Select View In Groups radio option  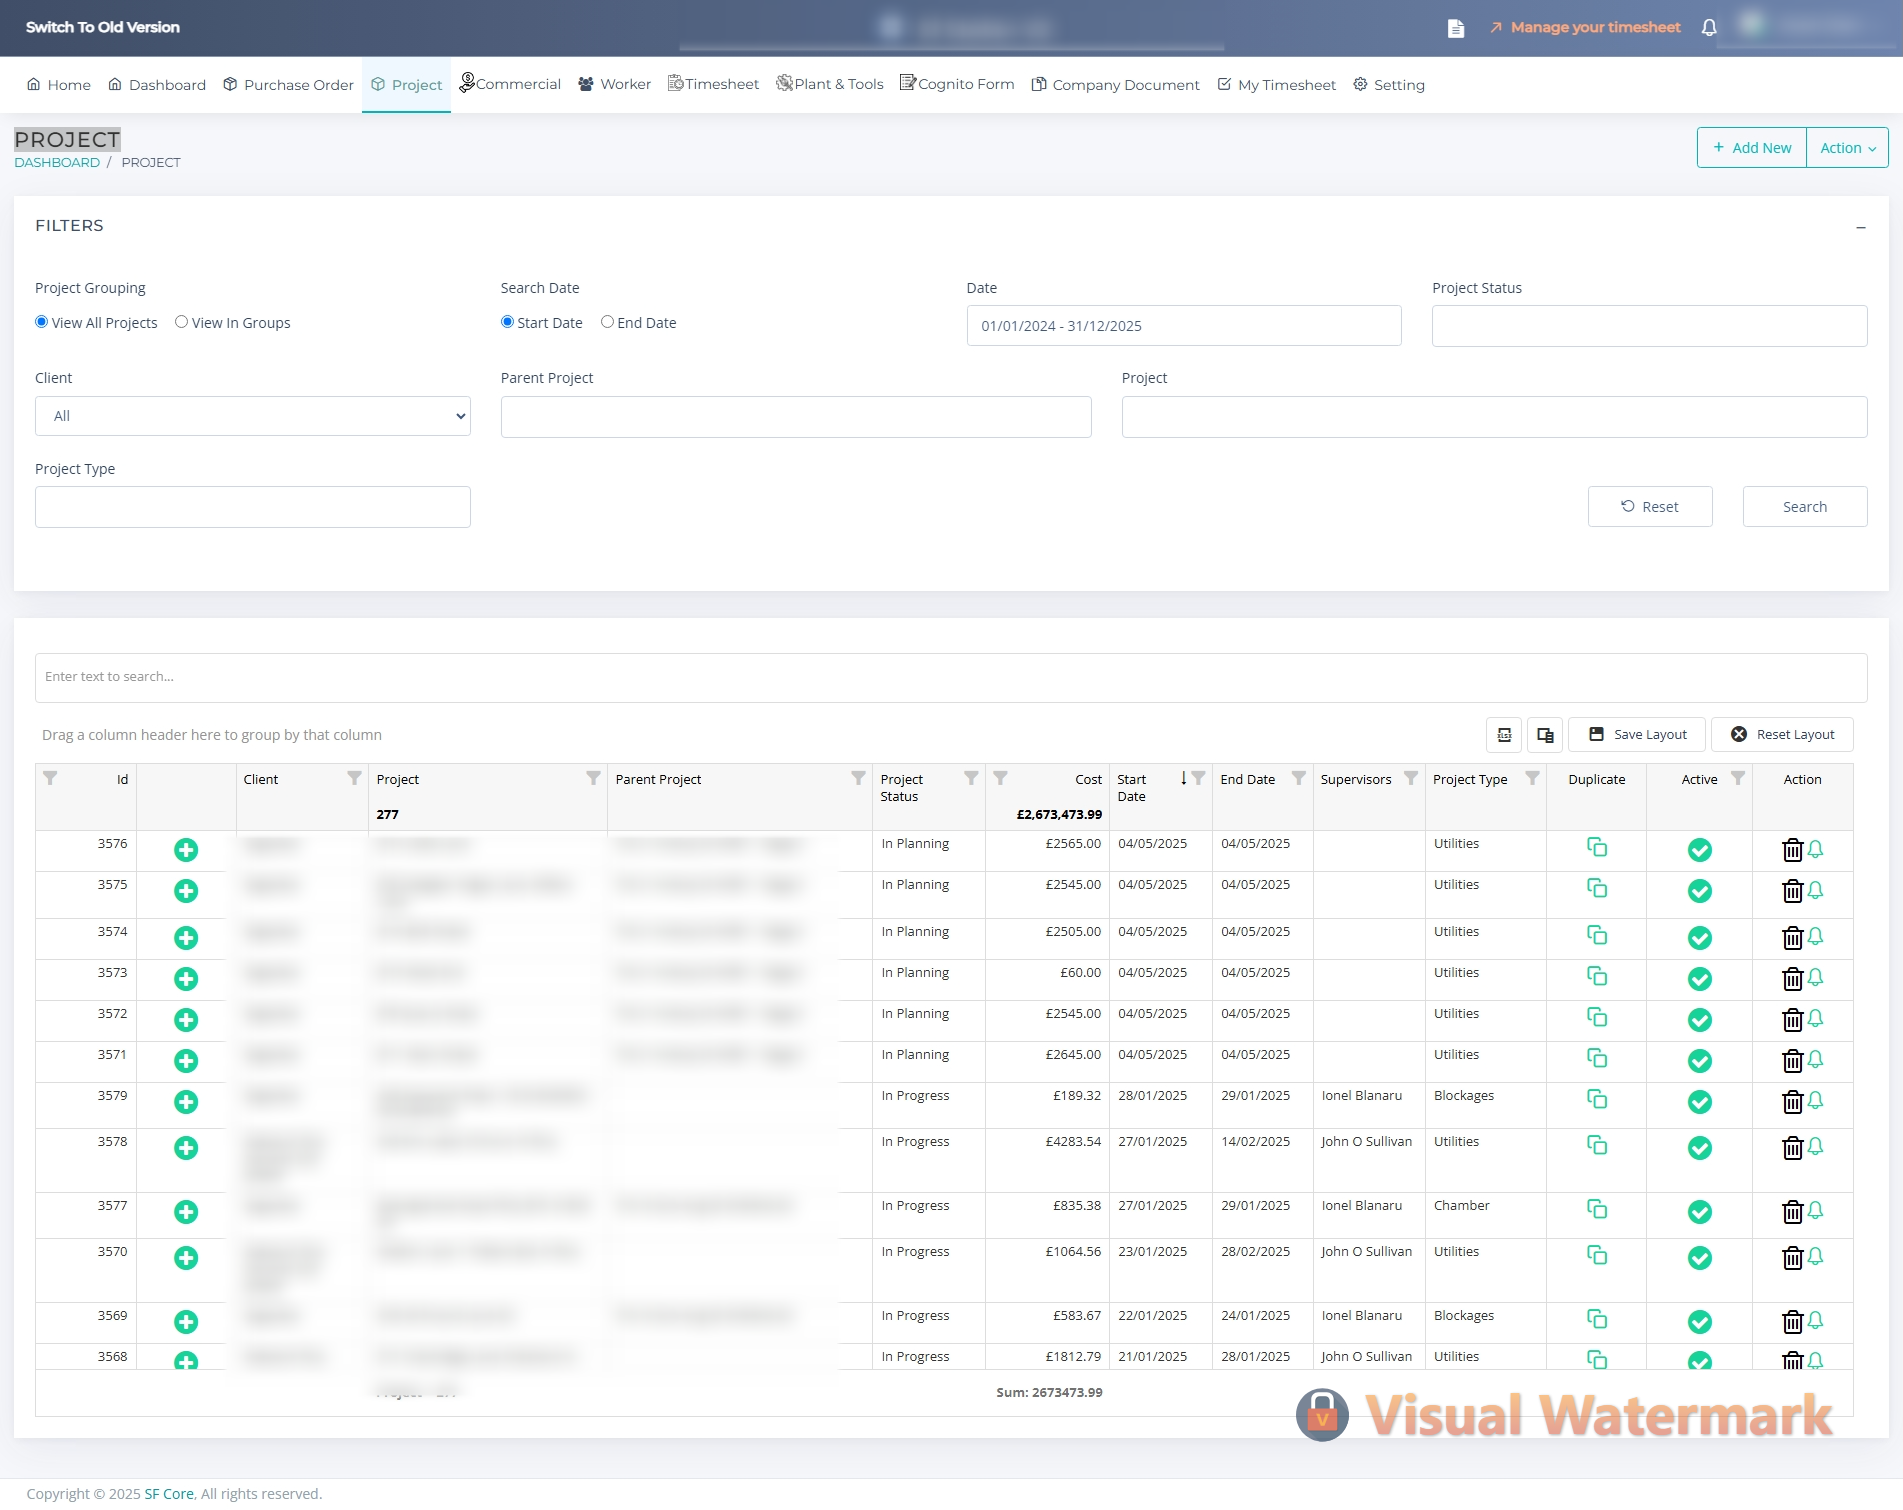(181, 322)
